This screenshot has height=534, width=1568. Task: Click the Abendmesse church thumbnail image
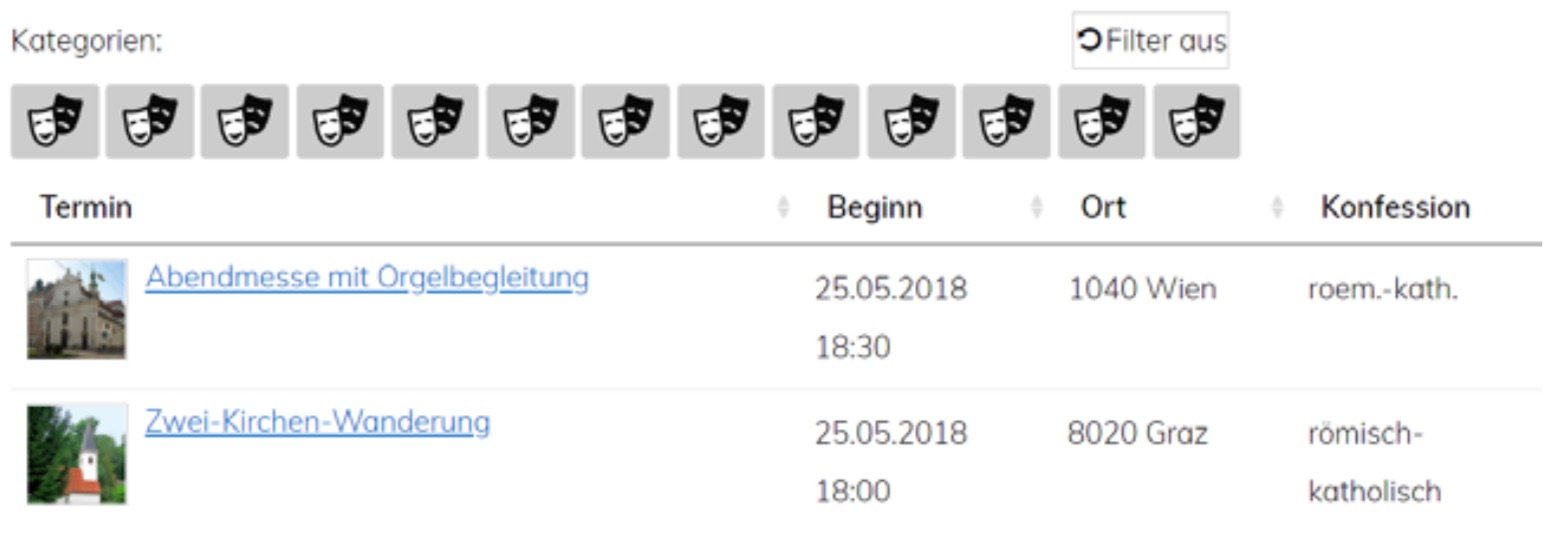77,309
